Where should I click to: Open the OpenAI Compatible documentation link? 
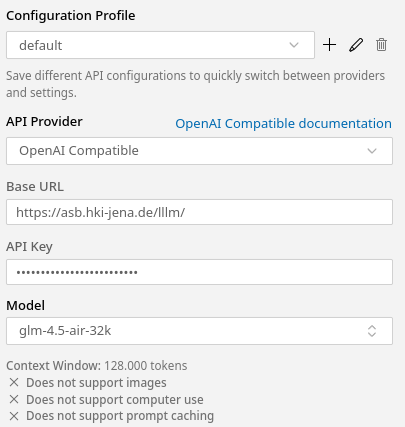[x=283, y=124]
